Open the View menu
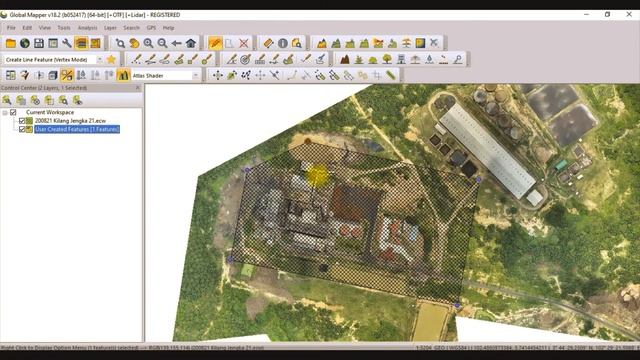Screen dimensions: 640x360 44,28
